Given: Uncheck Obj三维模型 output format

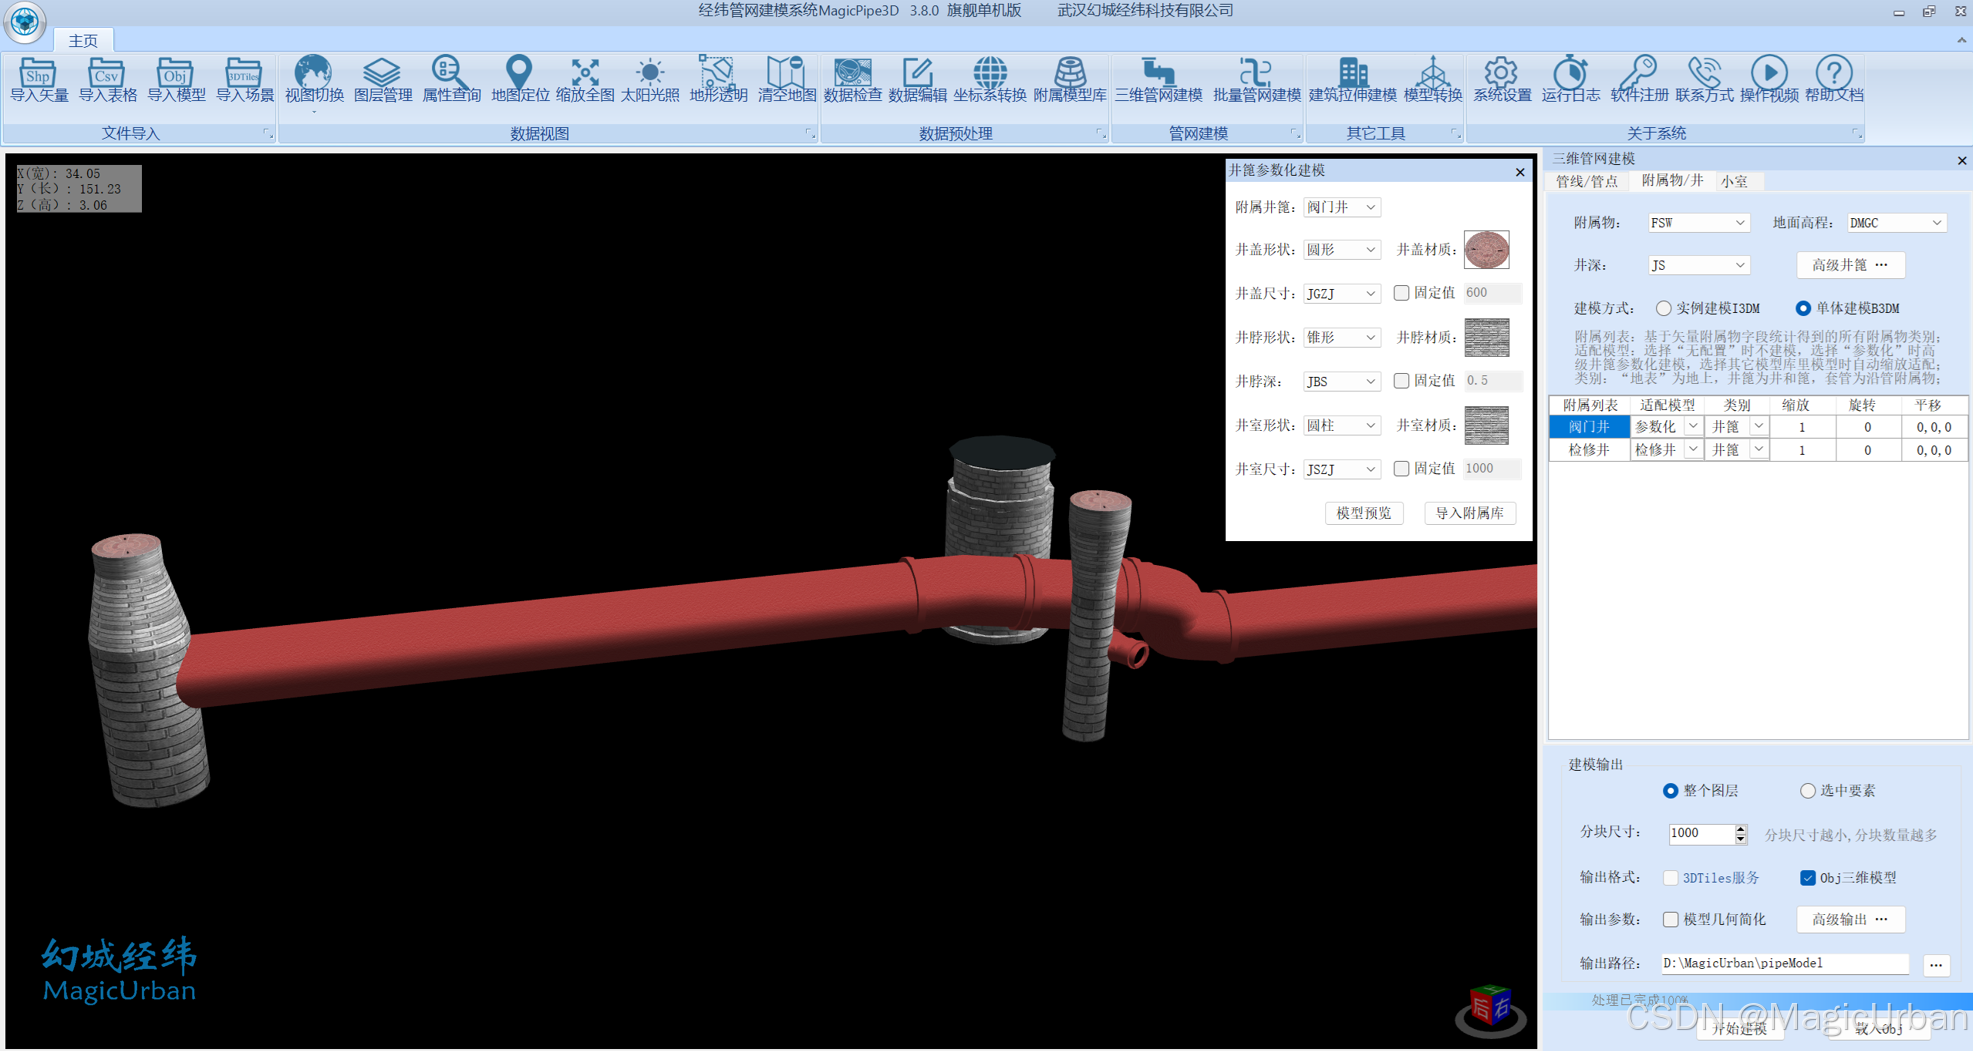Looking at the screenshot, I should pos(1808,878).
